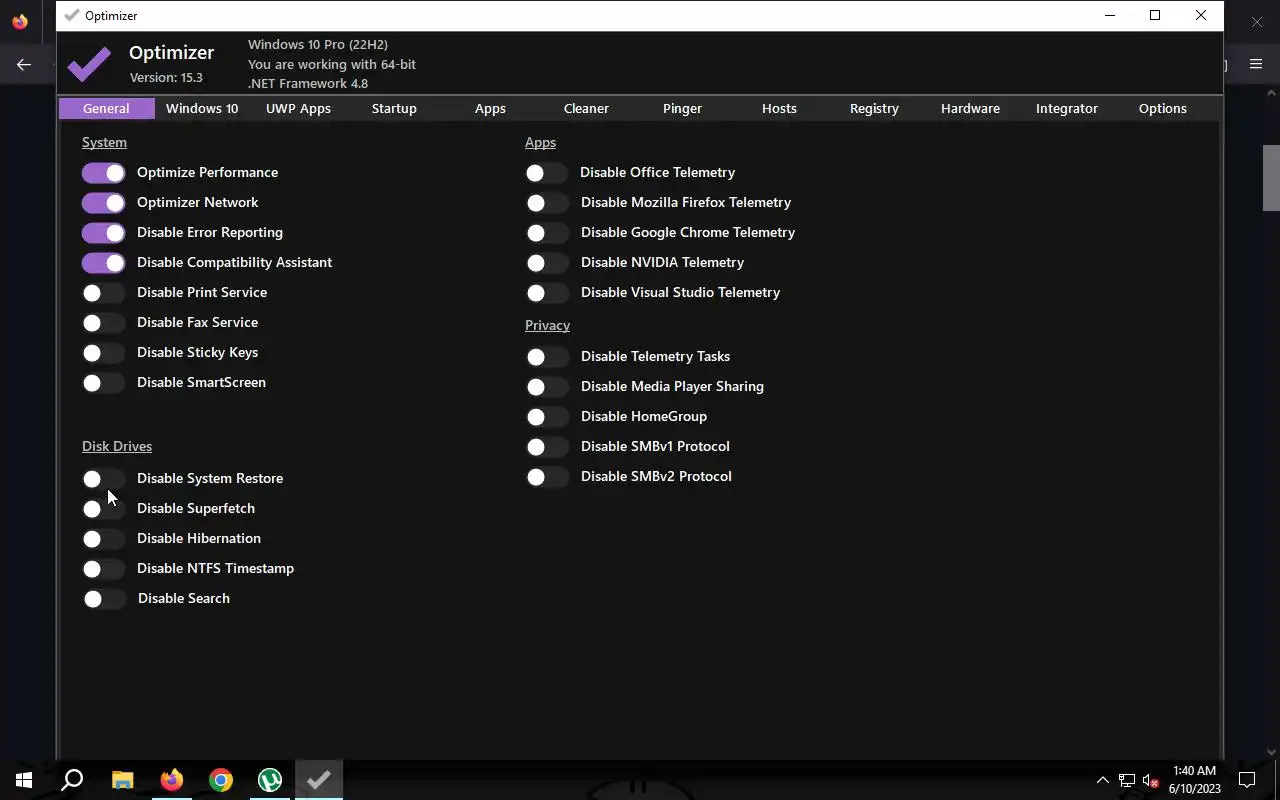Enable Disable HomeGroup switch
Viewport: 1280px width, 800px height.
point(547,417)
